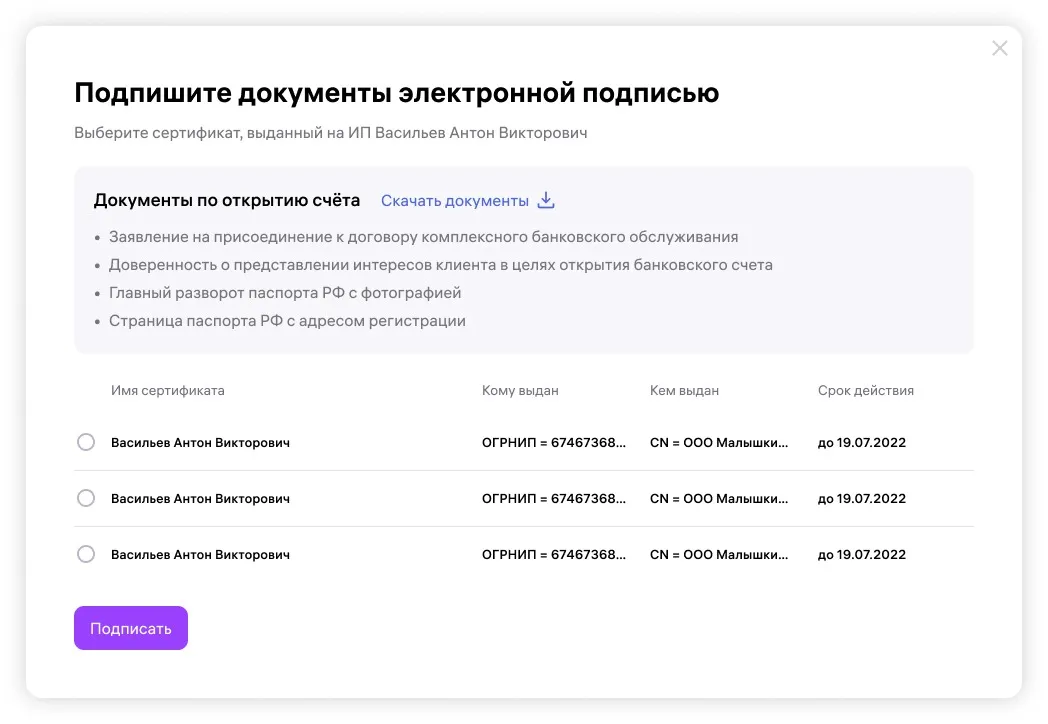The height and width of the screenshot is (724, 1048).
Task: Click the Доверенность о представлении интересов item
Action: click(x=440, y=265)
